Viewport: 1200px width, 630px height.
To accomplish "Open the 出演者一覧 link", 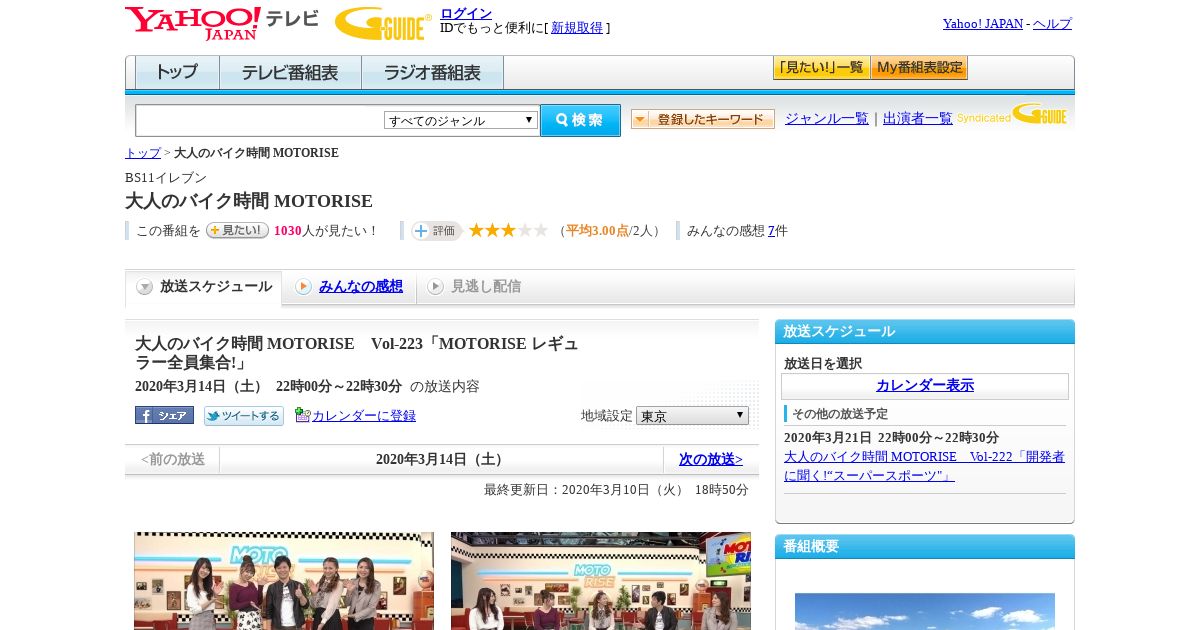I will tap(918, 118).
